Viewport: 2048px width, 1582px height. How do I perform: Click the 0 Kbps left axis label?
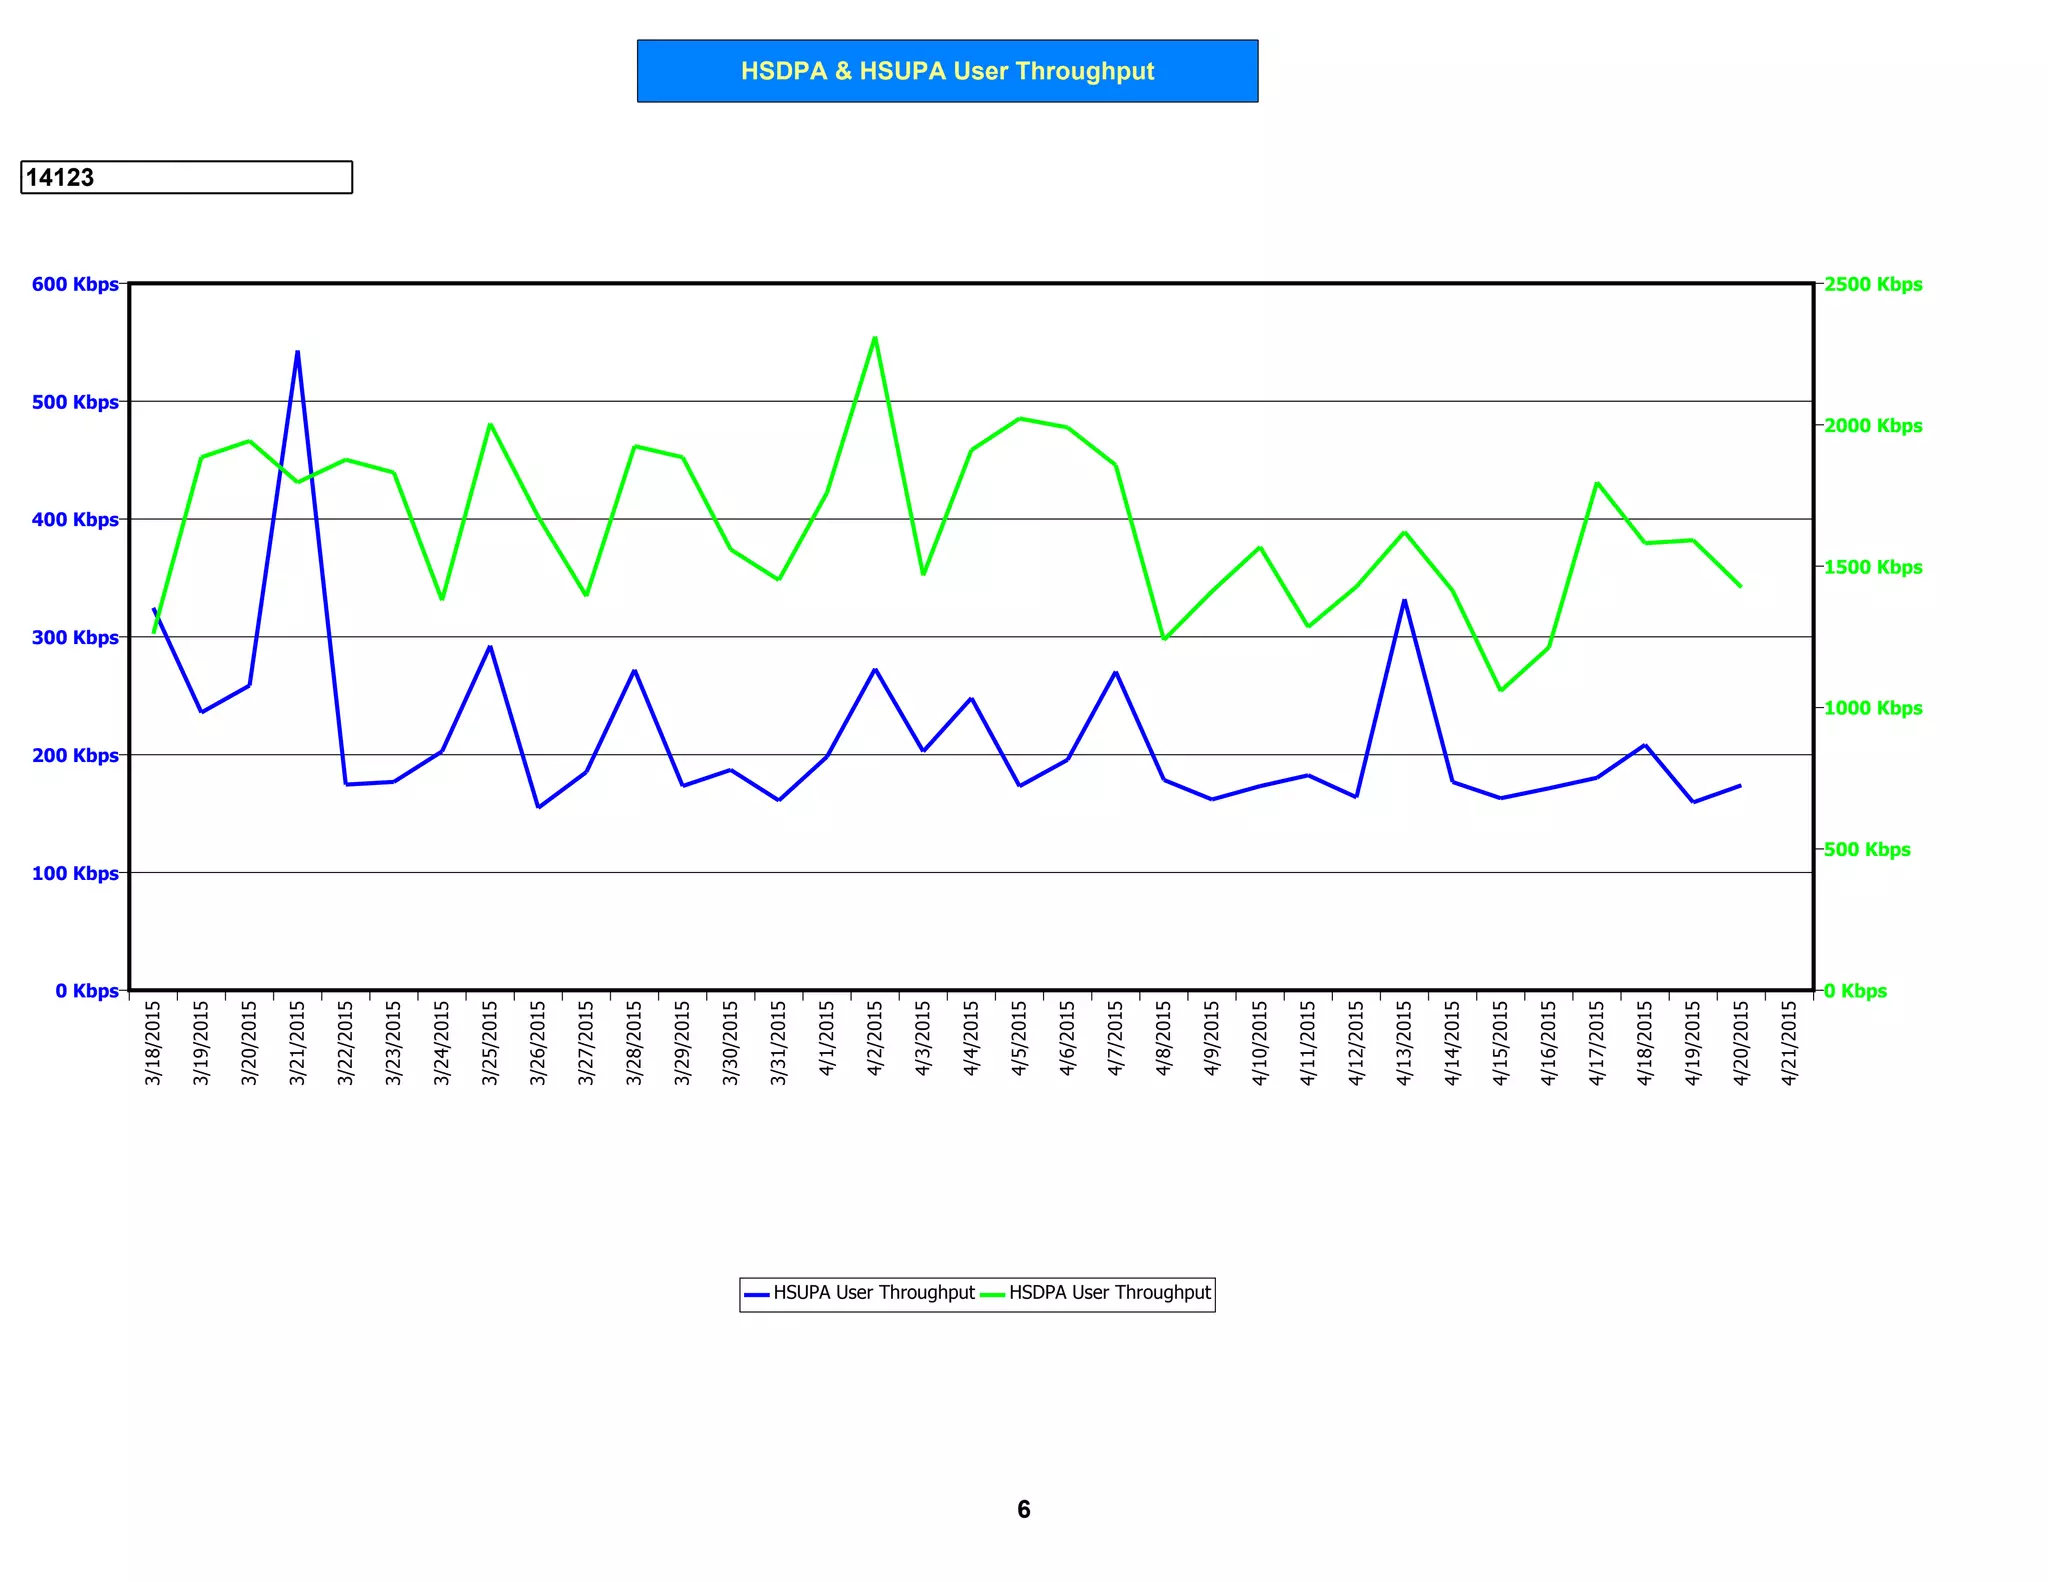click(x=87, y=991)
